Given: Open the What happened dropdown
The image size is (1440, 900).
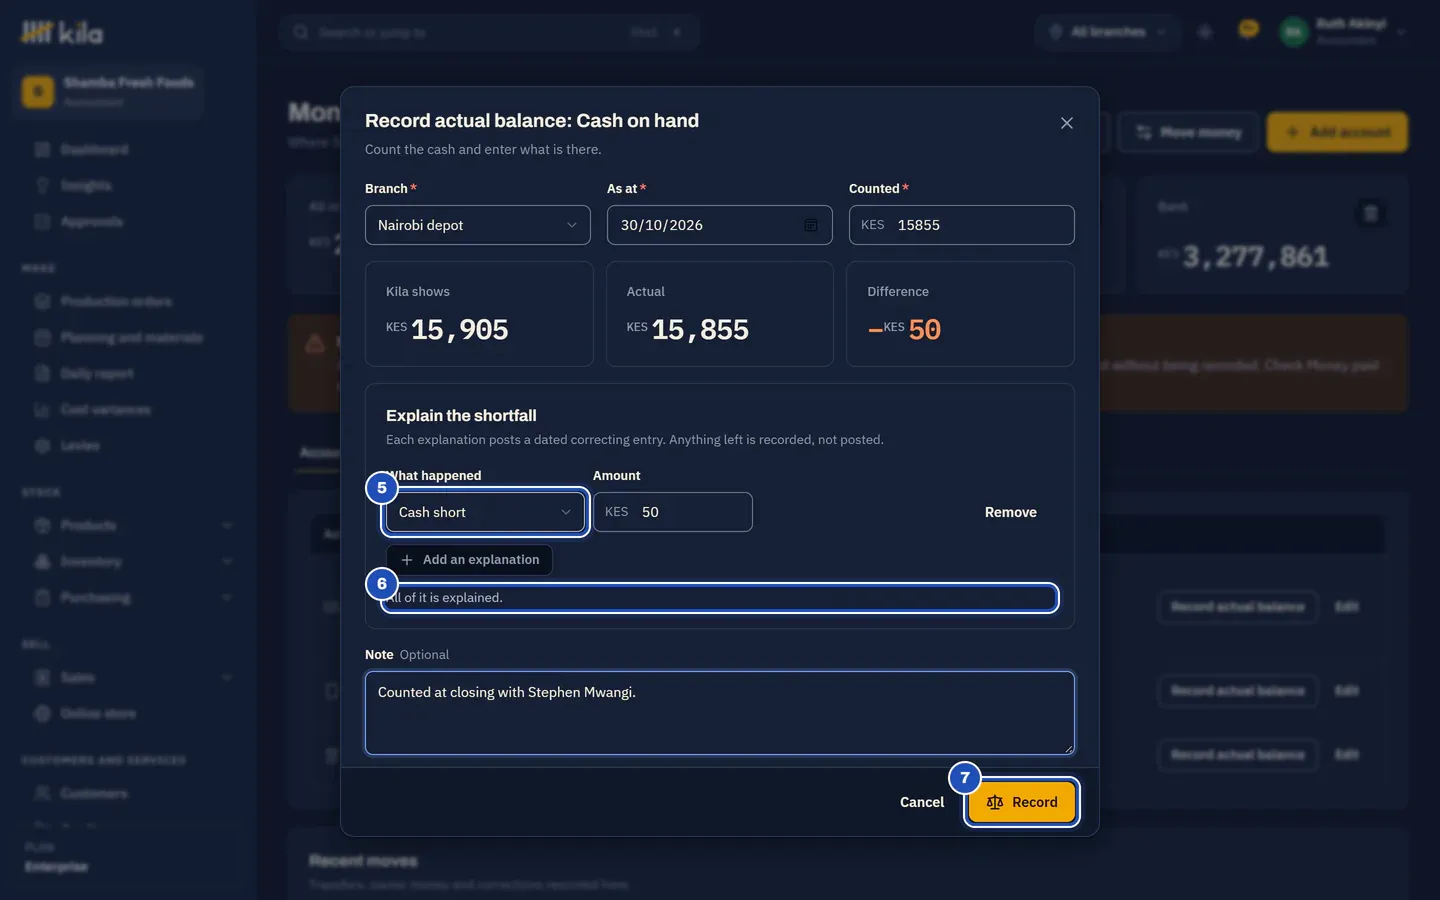Looking at the screenshot, I should (485, 512).
